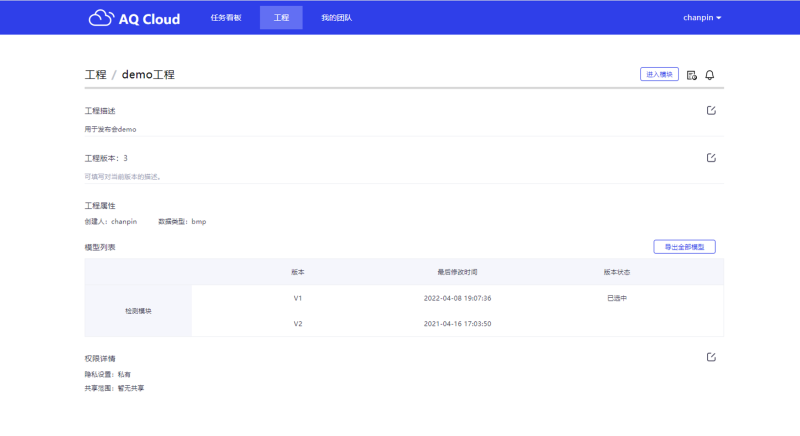Image resolution: width=800 pixels, height=436 pixels.
Task: Click the 导出全部模型 button
Action: [684, 247]
